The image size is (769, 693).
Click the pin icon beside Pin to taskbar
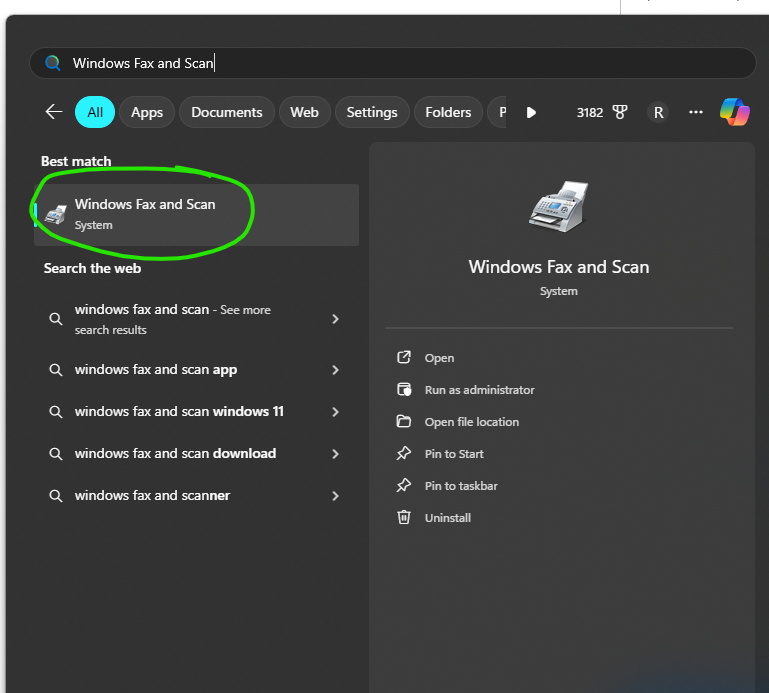404,485
